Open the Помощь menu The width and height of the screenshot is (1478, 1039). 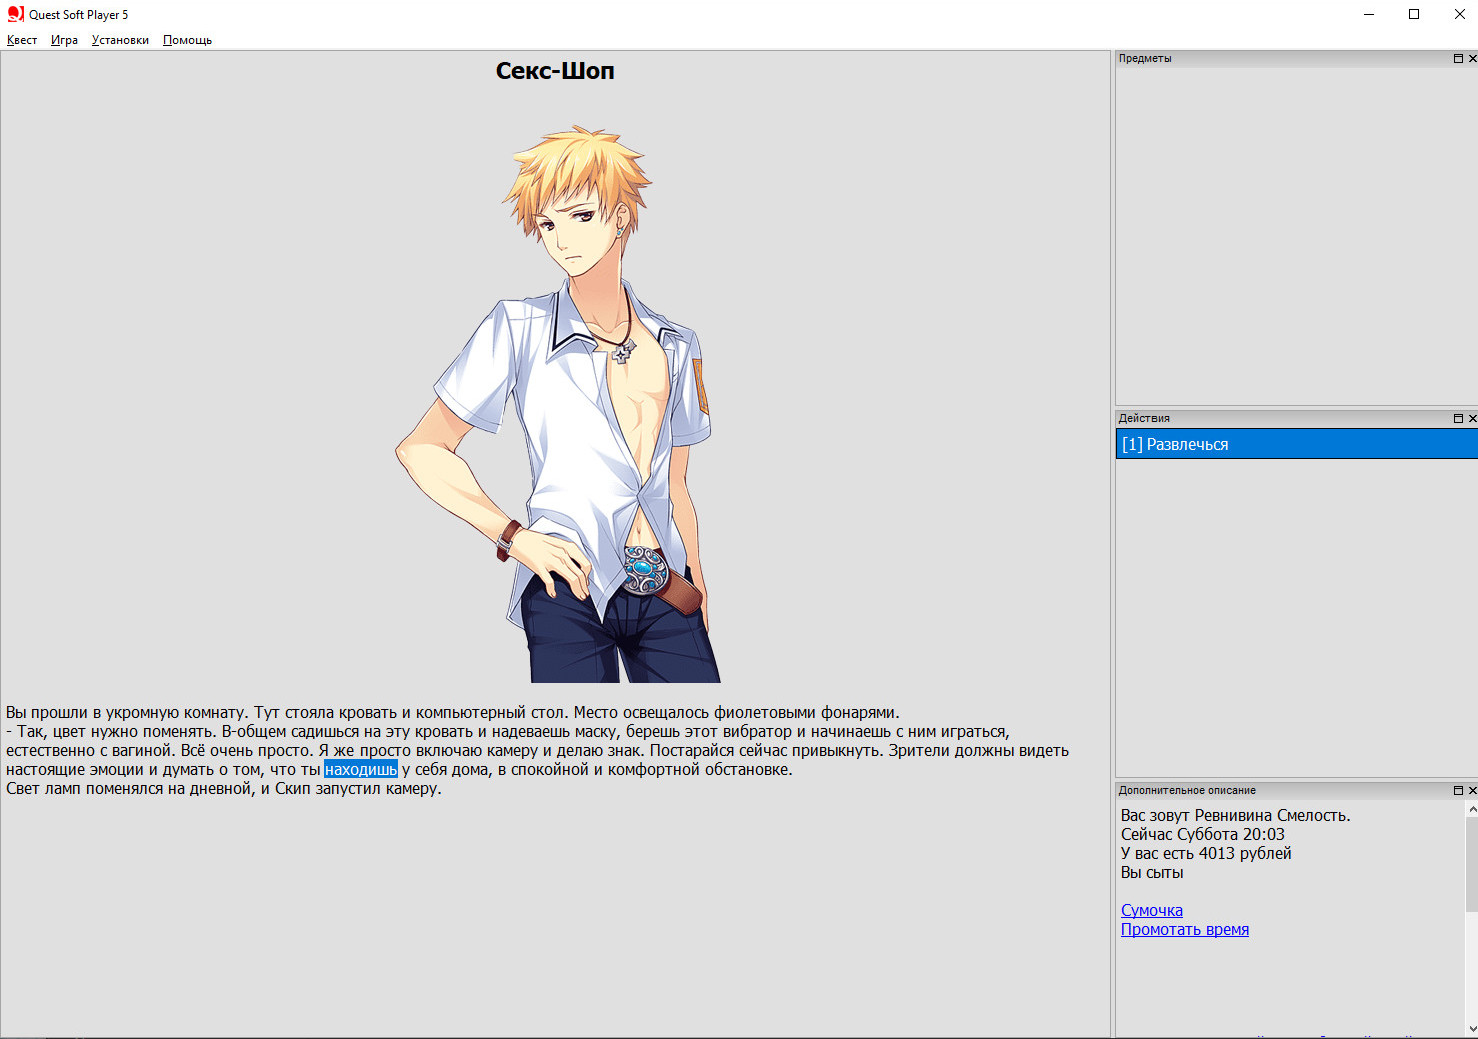coord(187,40)
